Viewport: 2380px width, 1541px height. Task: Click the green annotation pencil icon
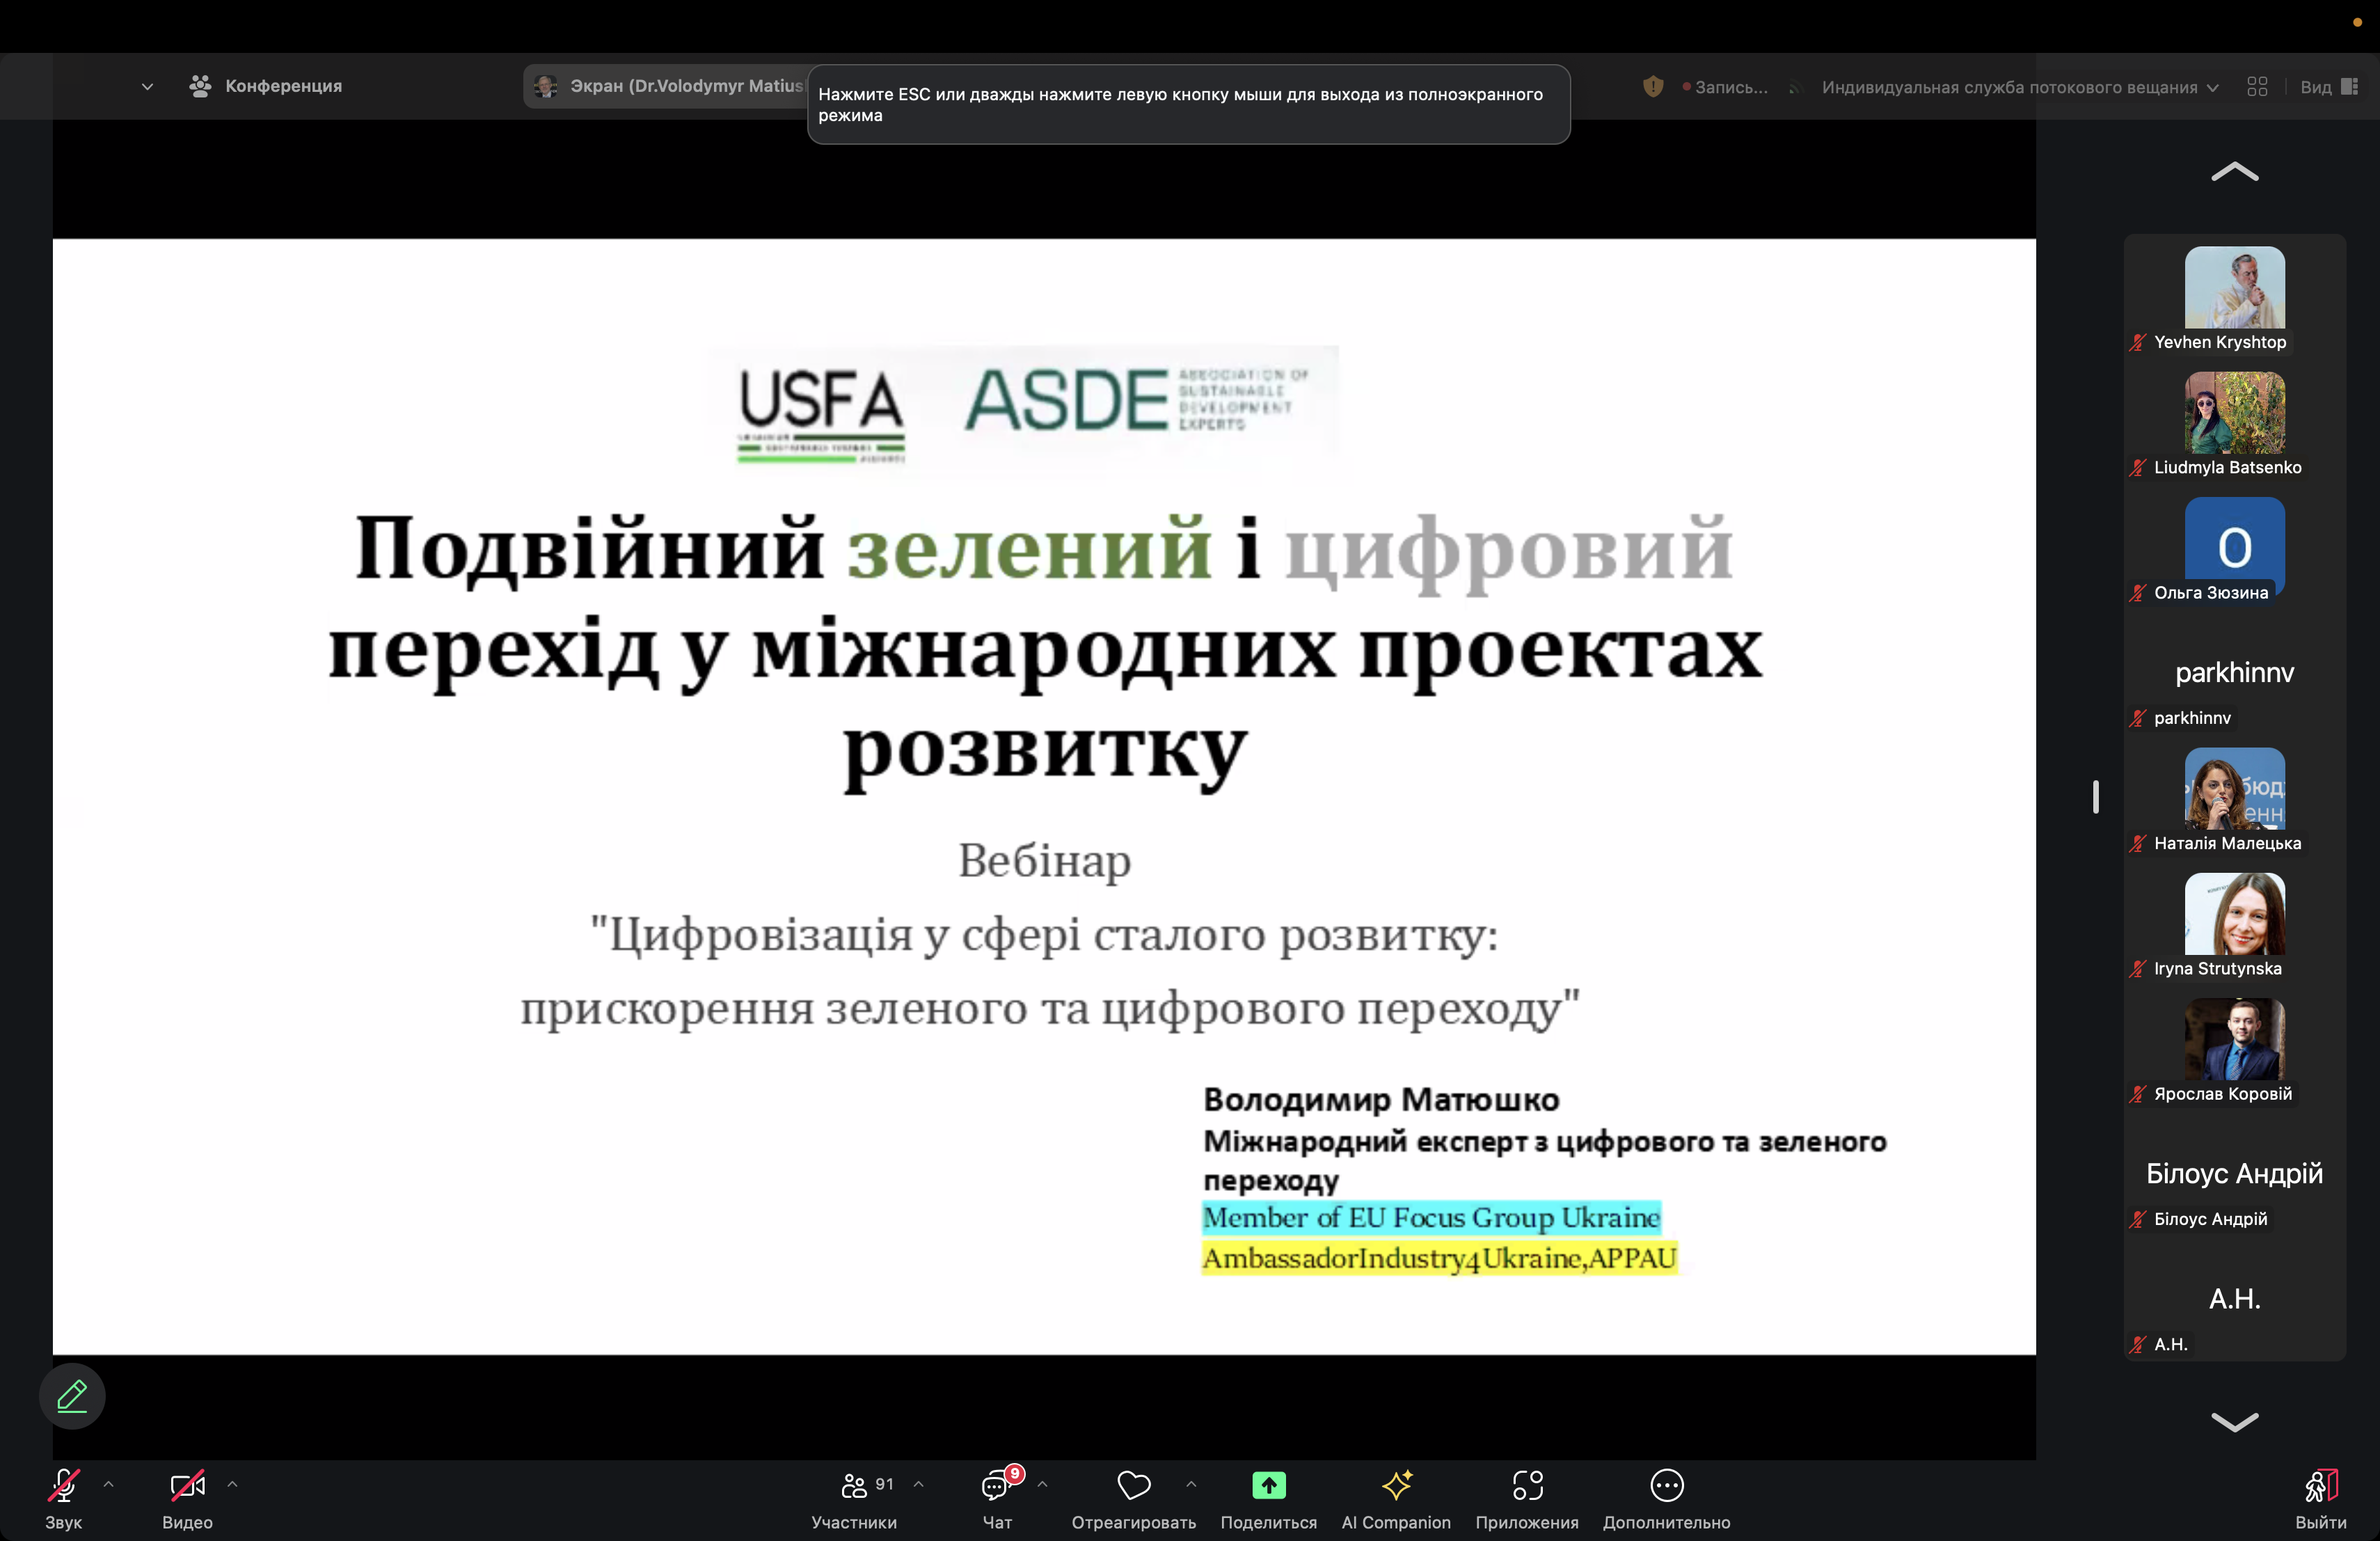coord(72,1395)
